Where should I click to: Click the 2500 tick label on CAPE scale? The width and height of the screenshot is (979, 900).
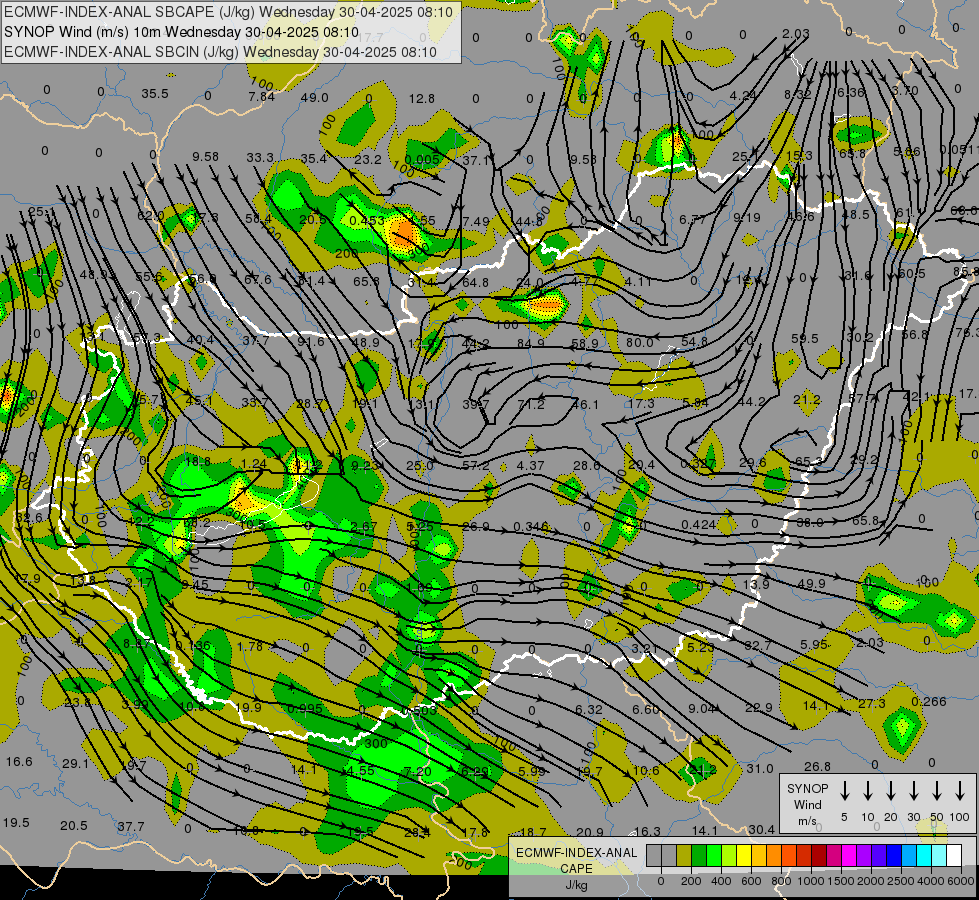[x=900, y=881]
